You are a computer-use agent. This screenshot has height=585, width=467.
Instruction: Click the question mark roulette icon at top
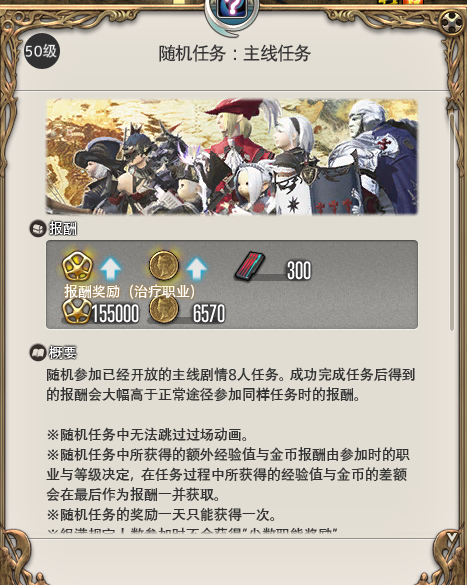click(x=232, y=8)
